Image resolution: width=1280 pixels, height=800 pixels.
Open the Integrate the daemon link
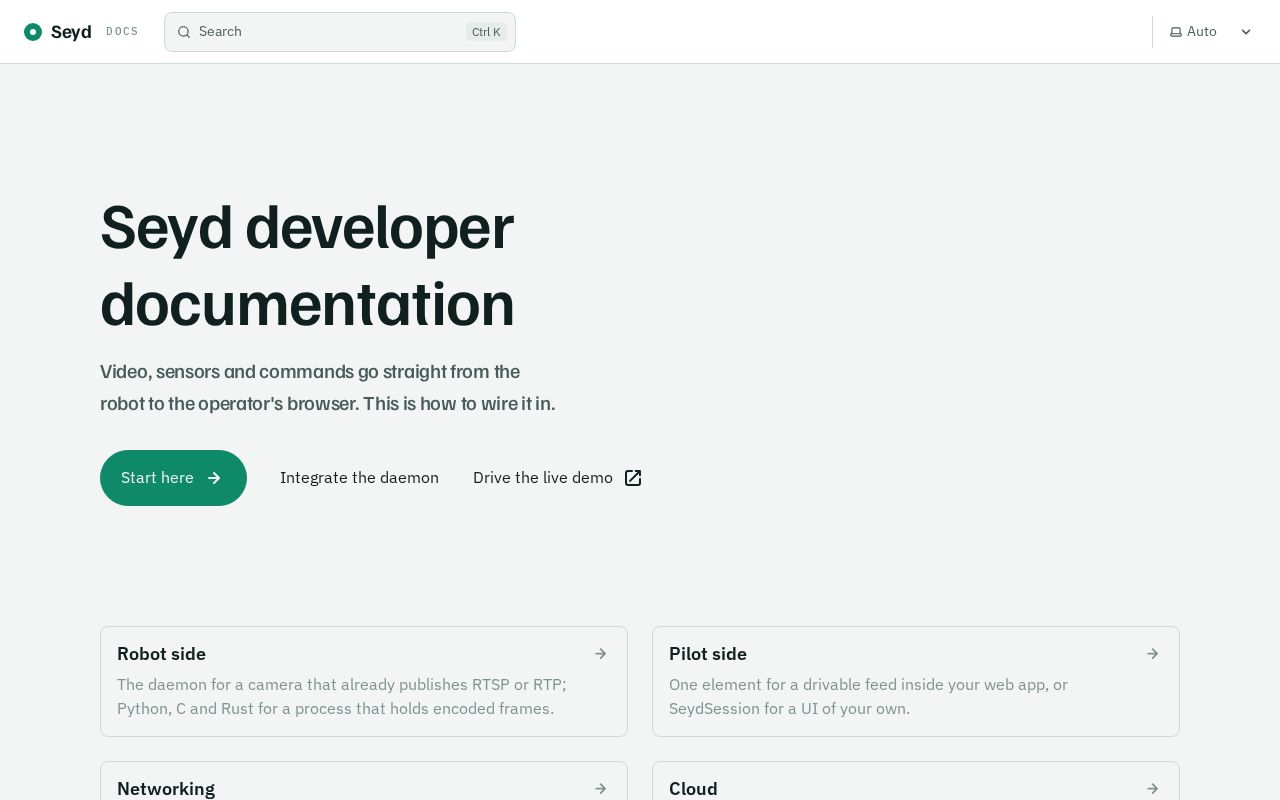pos(359,478)
